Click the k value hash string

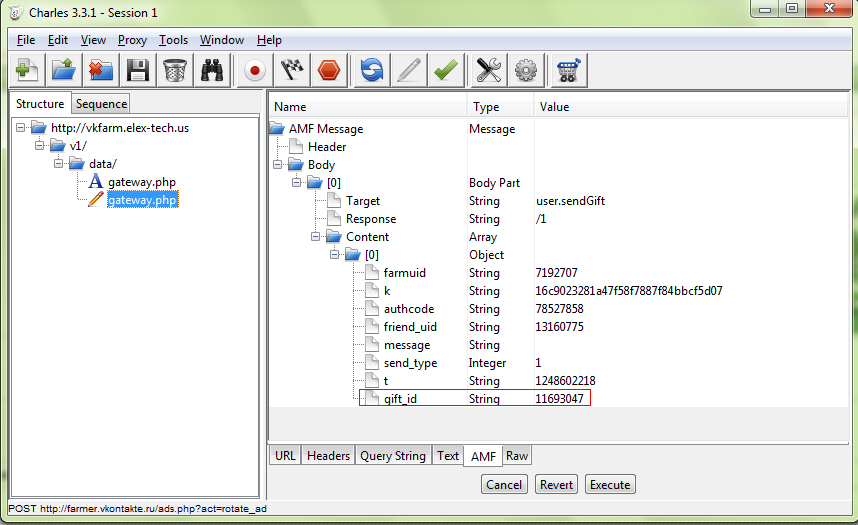(x=629, y=291)
